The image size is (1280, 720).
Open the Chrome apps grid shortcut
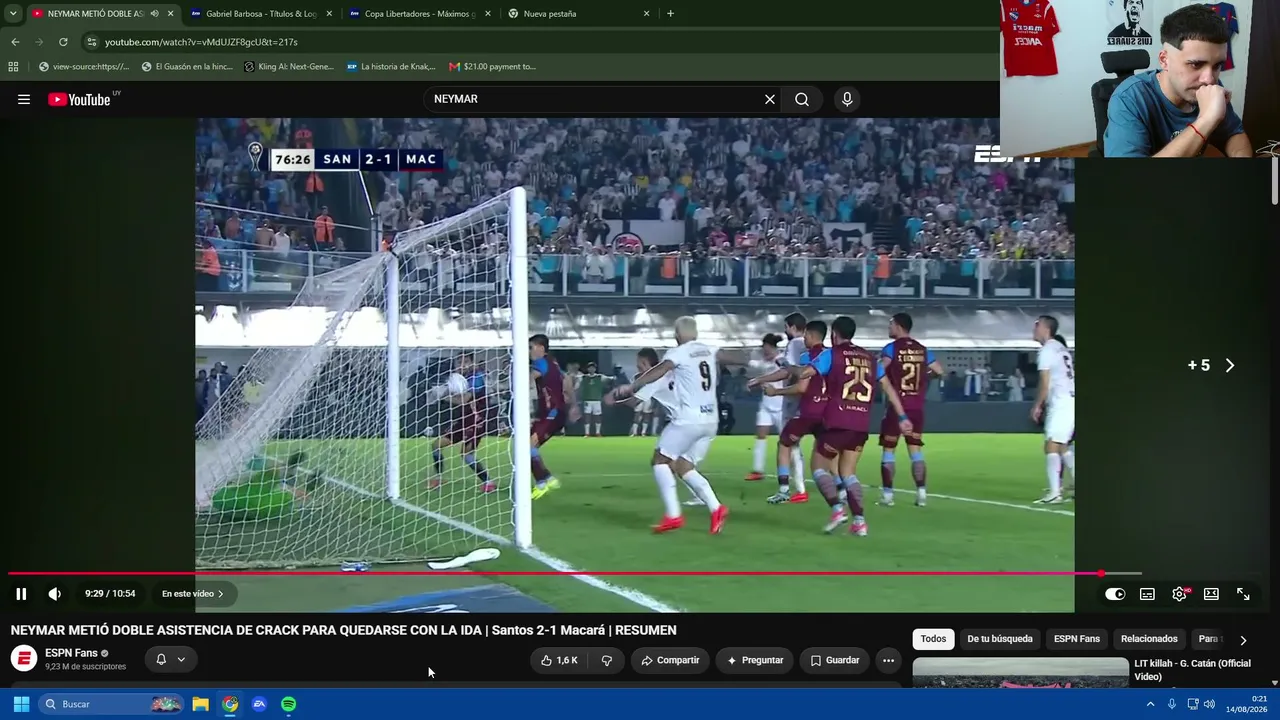[x=13, y=67]
